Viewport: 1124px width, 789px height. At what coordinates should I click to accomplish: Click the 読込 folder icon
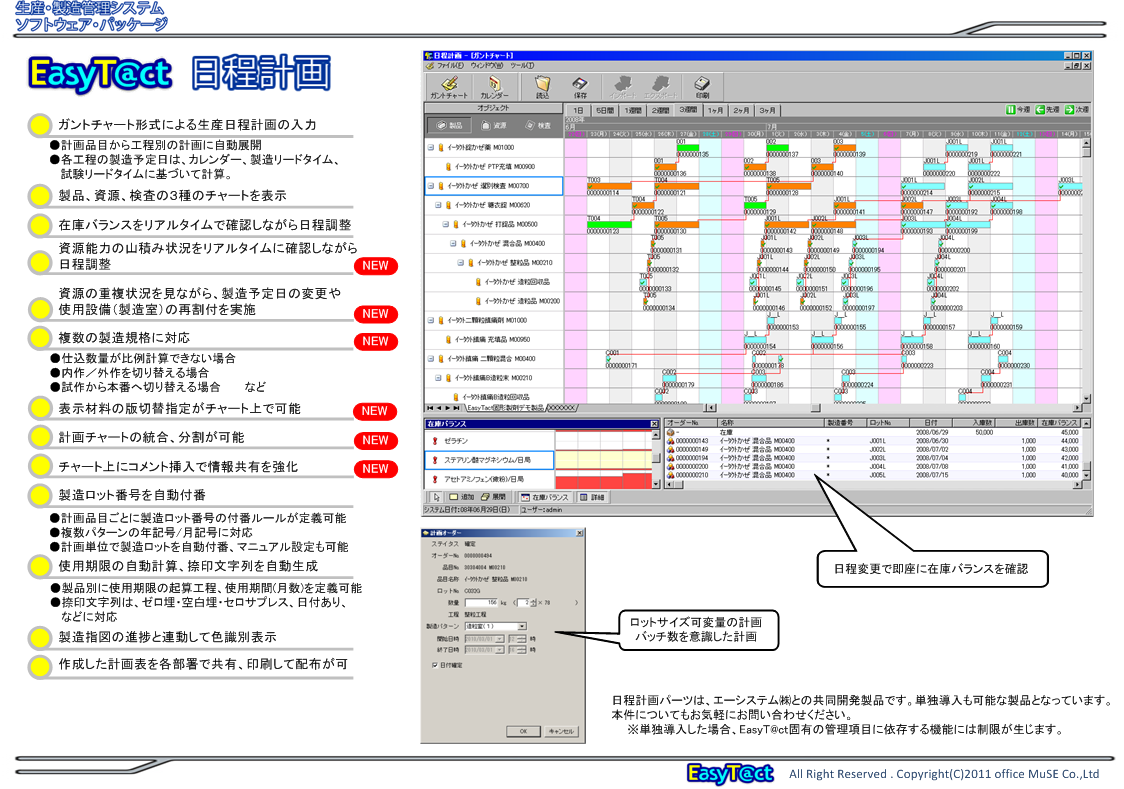[543, 87]
